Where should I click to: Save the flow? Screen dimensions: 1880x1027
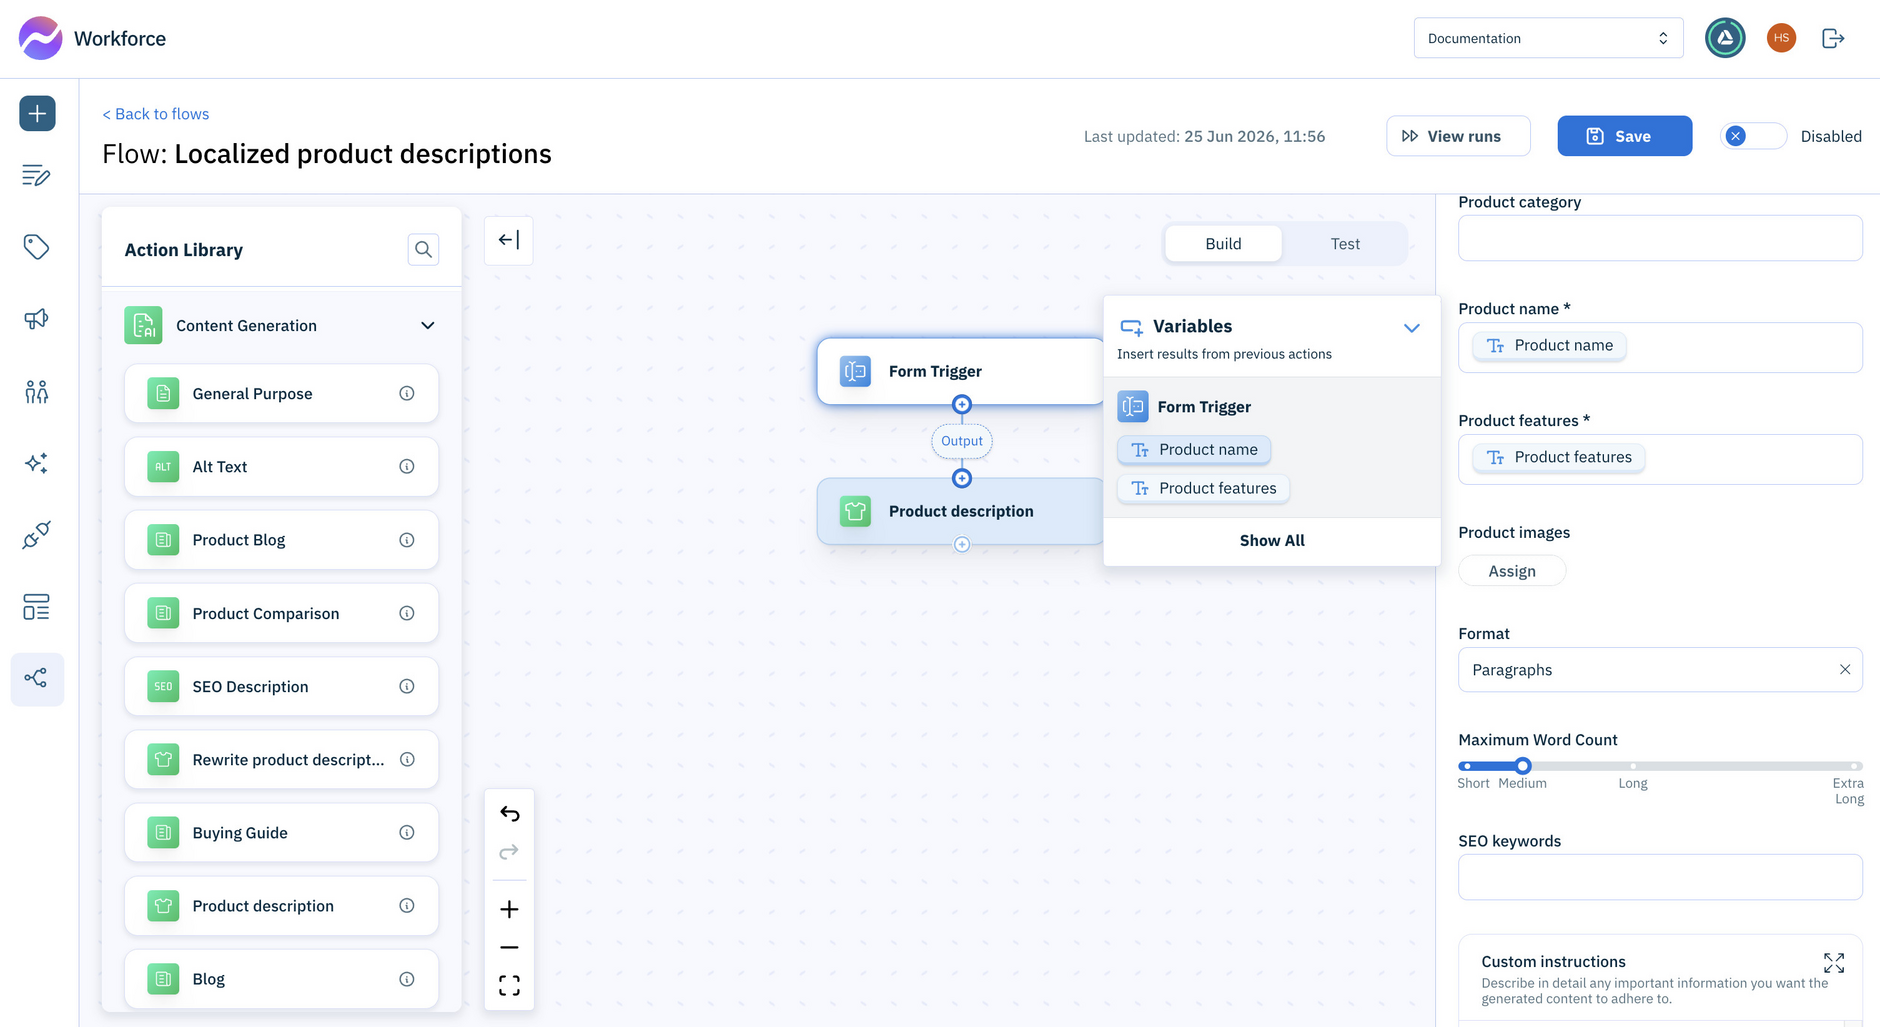[1624, 136]
